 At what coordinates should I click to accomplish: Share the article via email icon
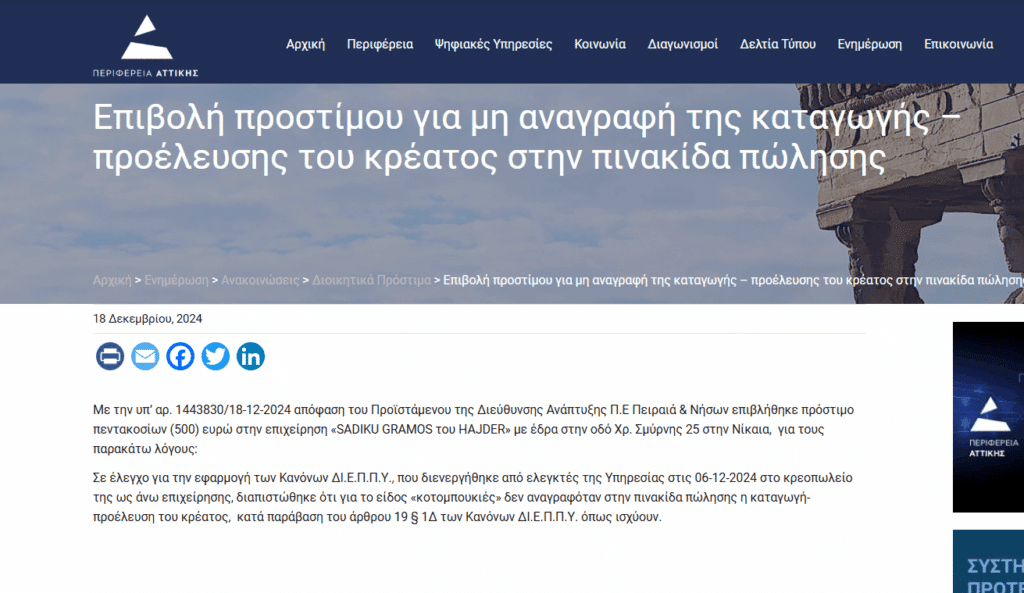[145, 357]
